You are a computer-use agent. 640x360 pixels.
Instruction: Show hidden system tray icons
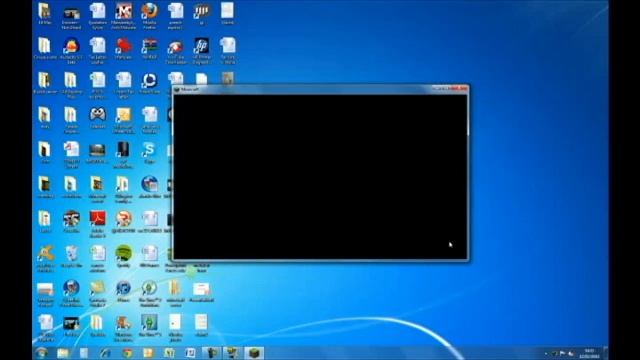coord(546,353)
